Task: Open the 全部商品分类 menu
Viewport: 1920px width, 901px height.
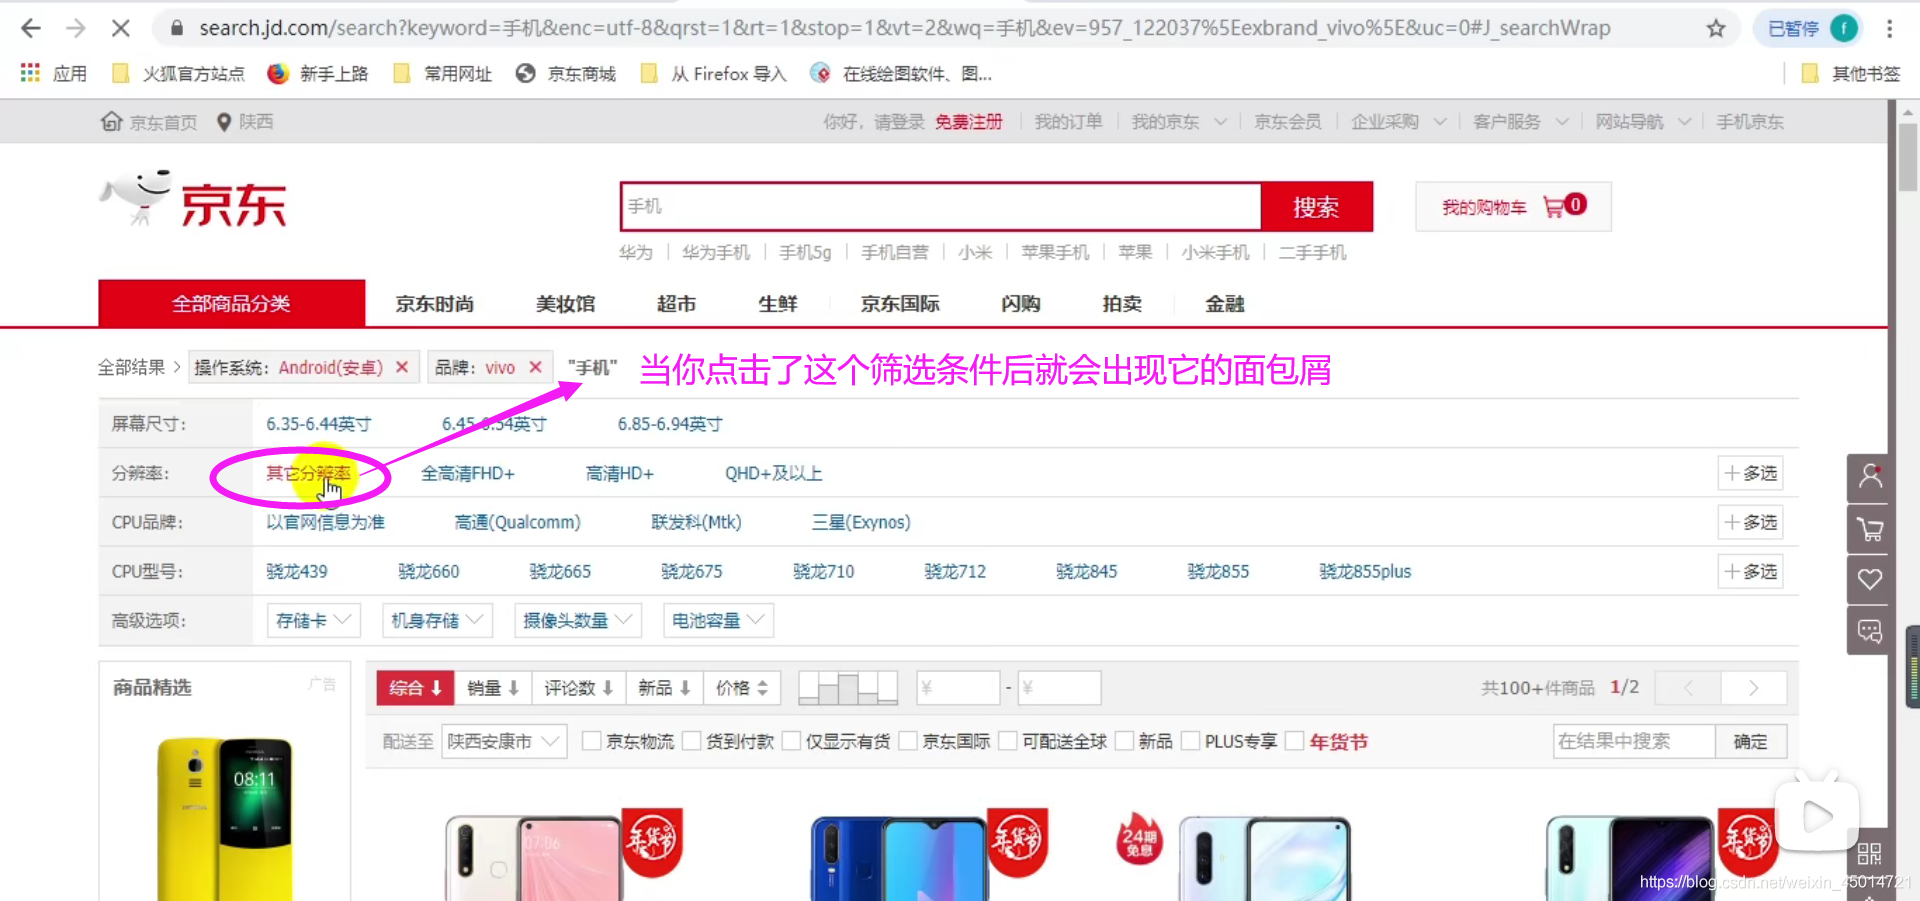Action: click(232, 303)
